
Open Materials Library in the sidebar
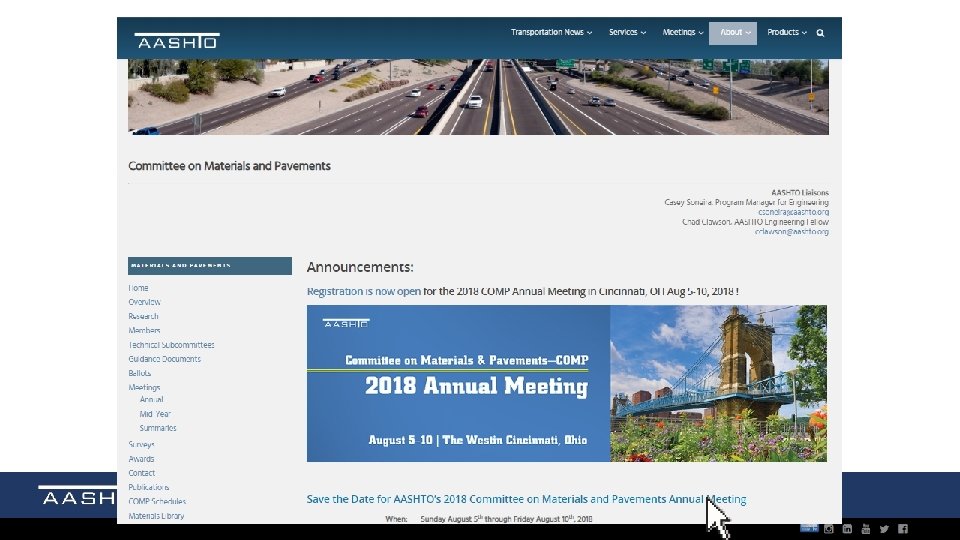(156, 516)
